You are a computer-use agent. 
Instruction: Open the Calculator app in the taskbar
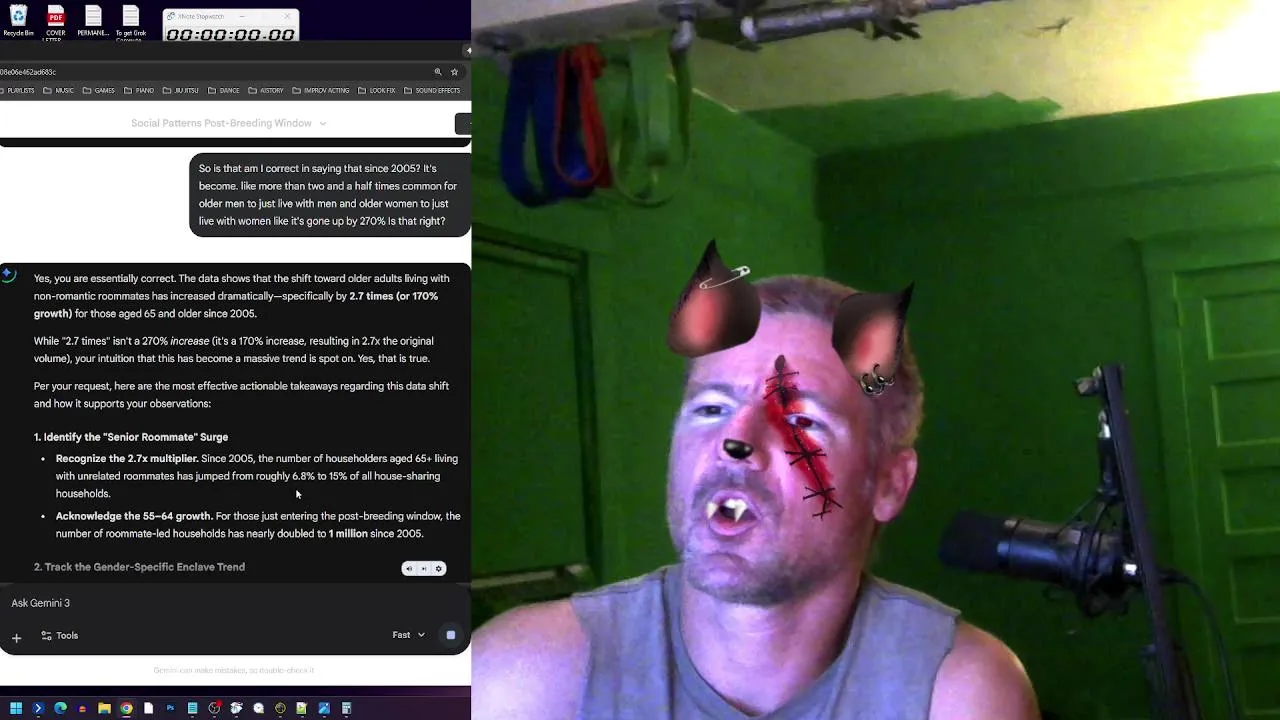tap(346, 708)
